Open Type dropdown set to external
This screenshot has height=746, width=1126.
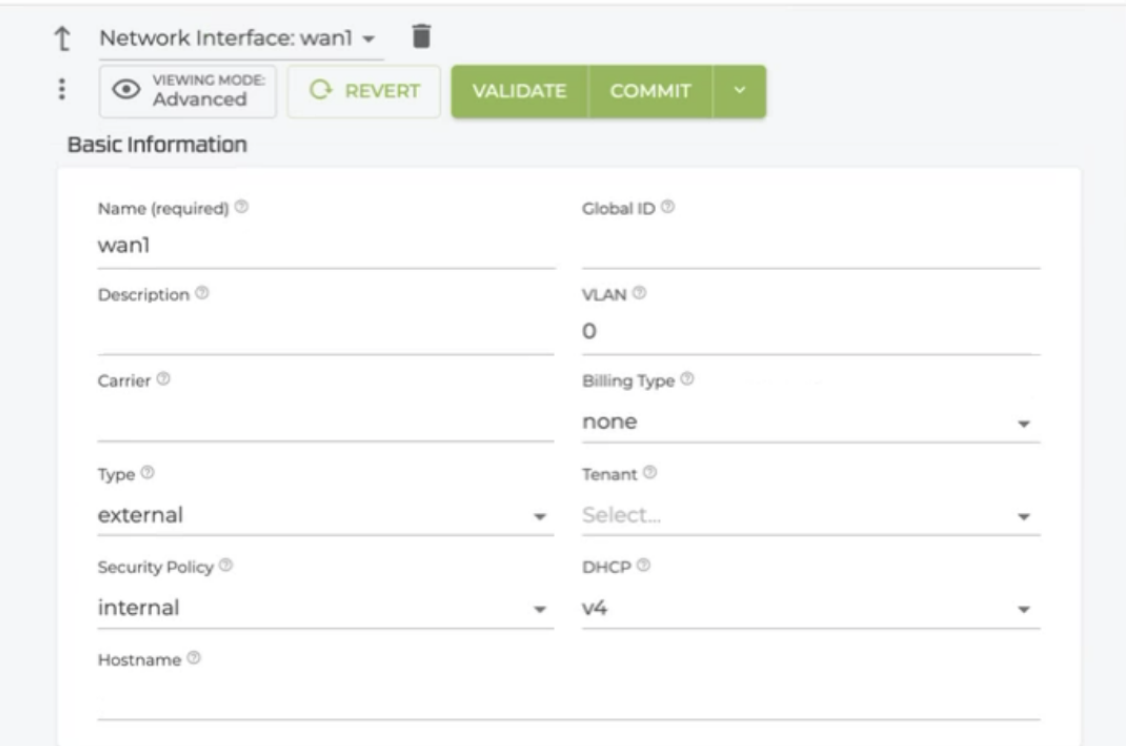pyautogui.click(x=326, y=516)
